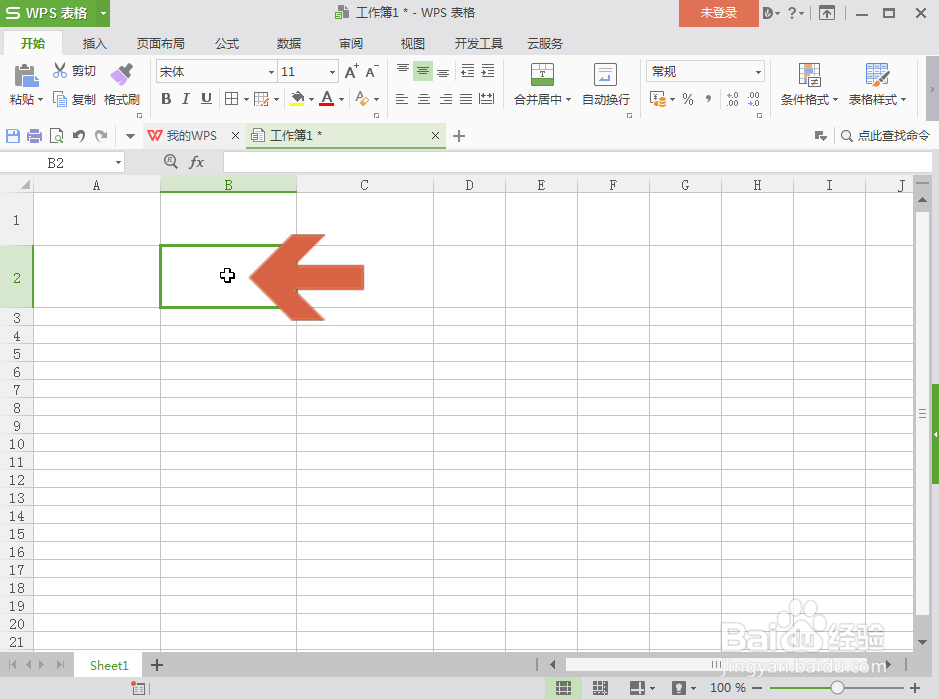Switch to the 公式 tab
939x699 pixels.
(227, 43)
